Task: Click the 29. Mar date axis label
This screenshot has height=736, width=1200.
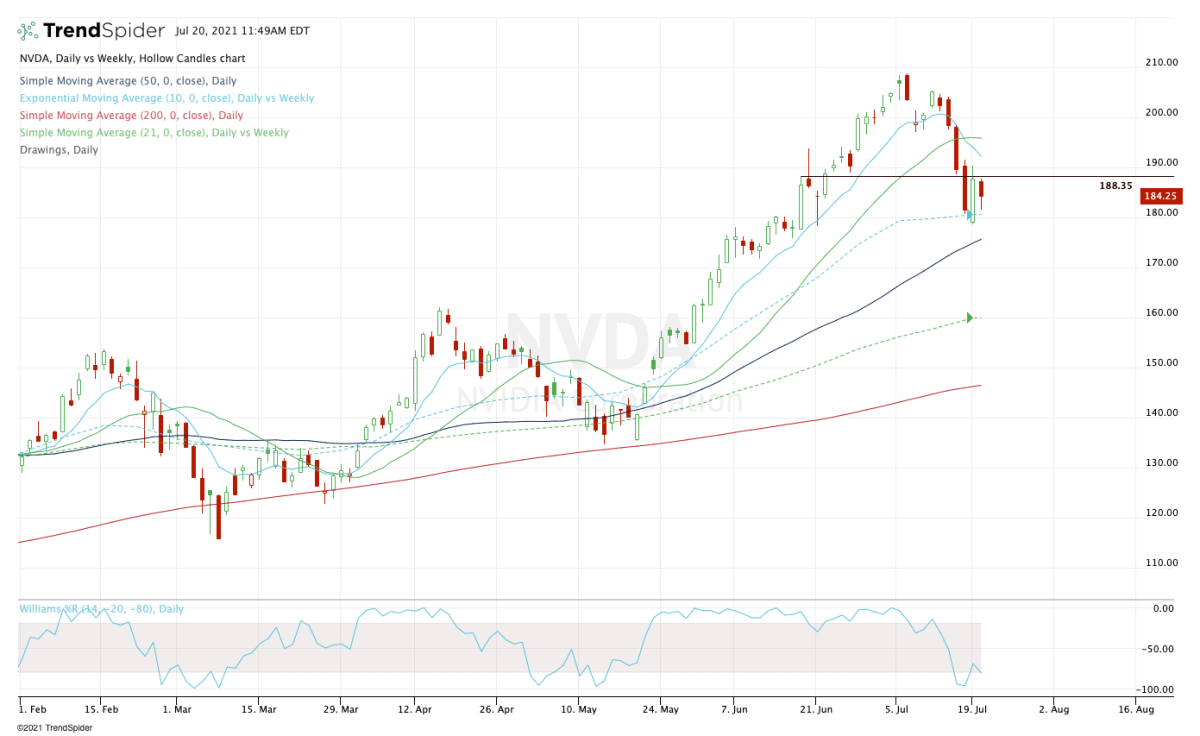Action: [340, 708]
